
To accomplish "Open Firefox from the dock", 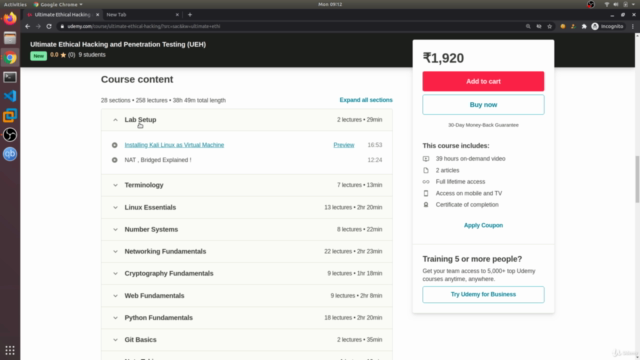I will [10, 18].
